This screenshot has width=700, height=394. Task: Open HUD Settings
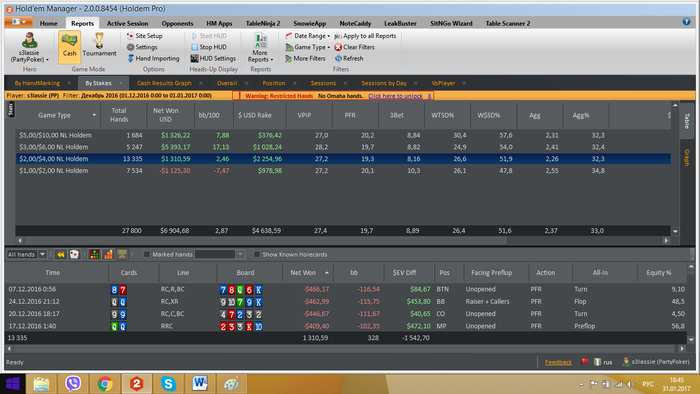213,58
